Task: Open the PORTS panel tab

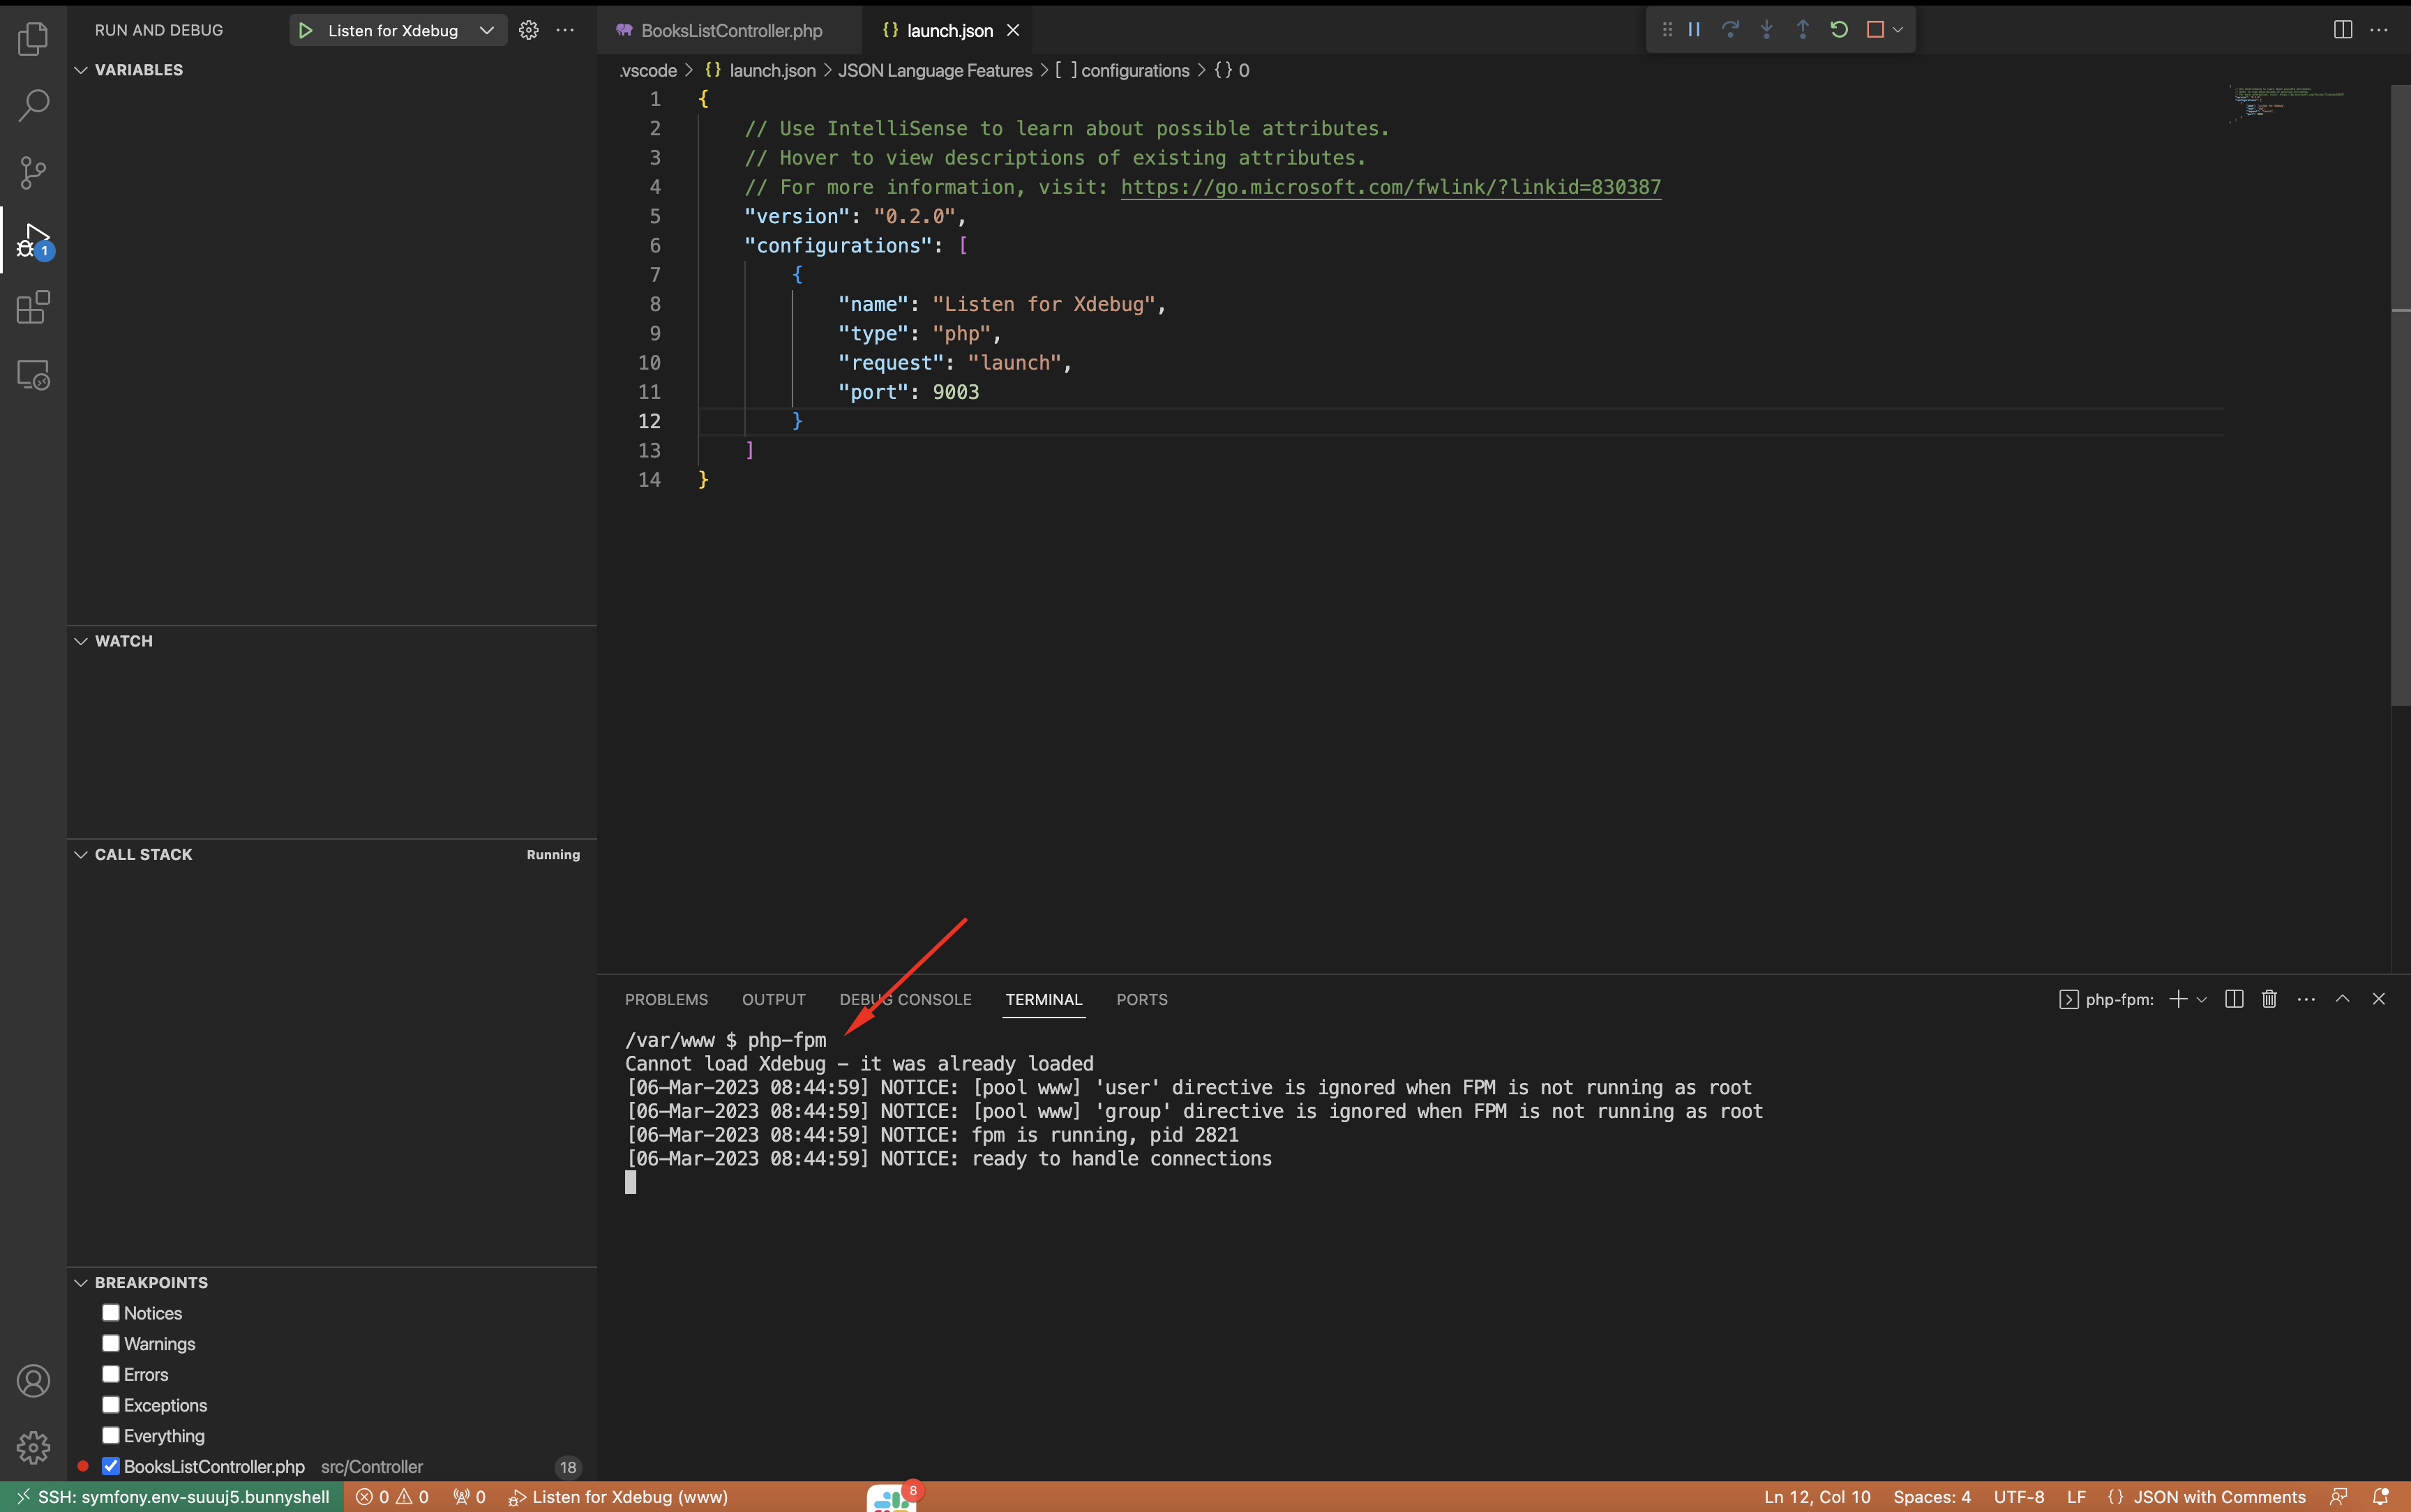Action: [1142, 1000]
